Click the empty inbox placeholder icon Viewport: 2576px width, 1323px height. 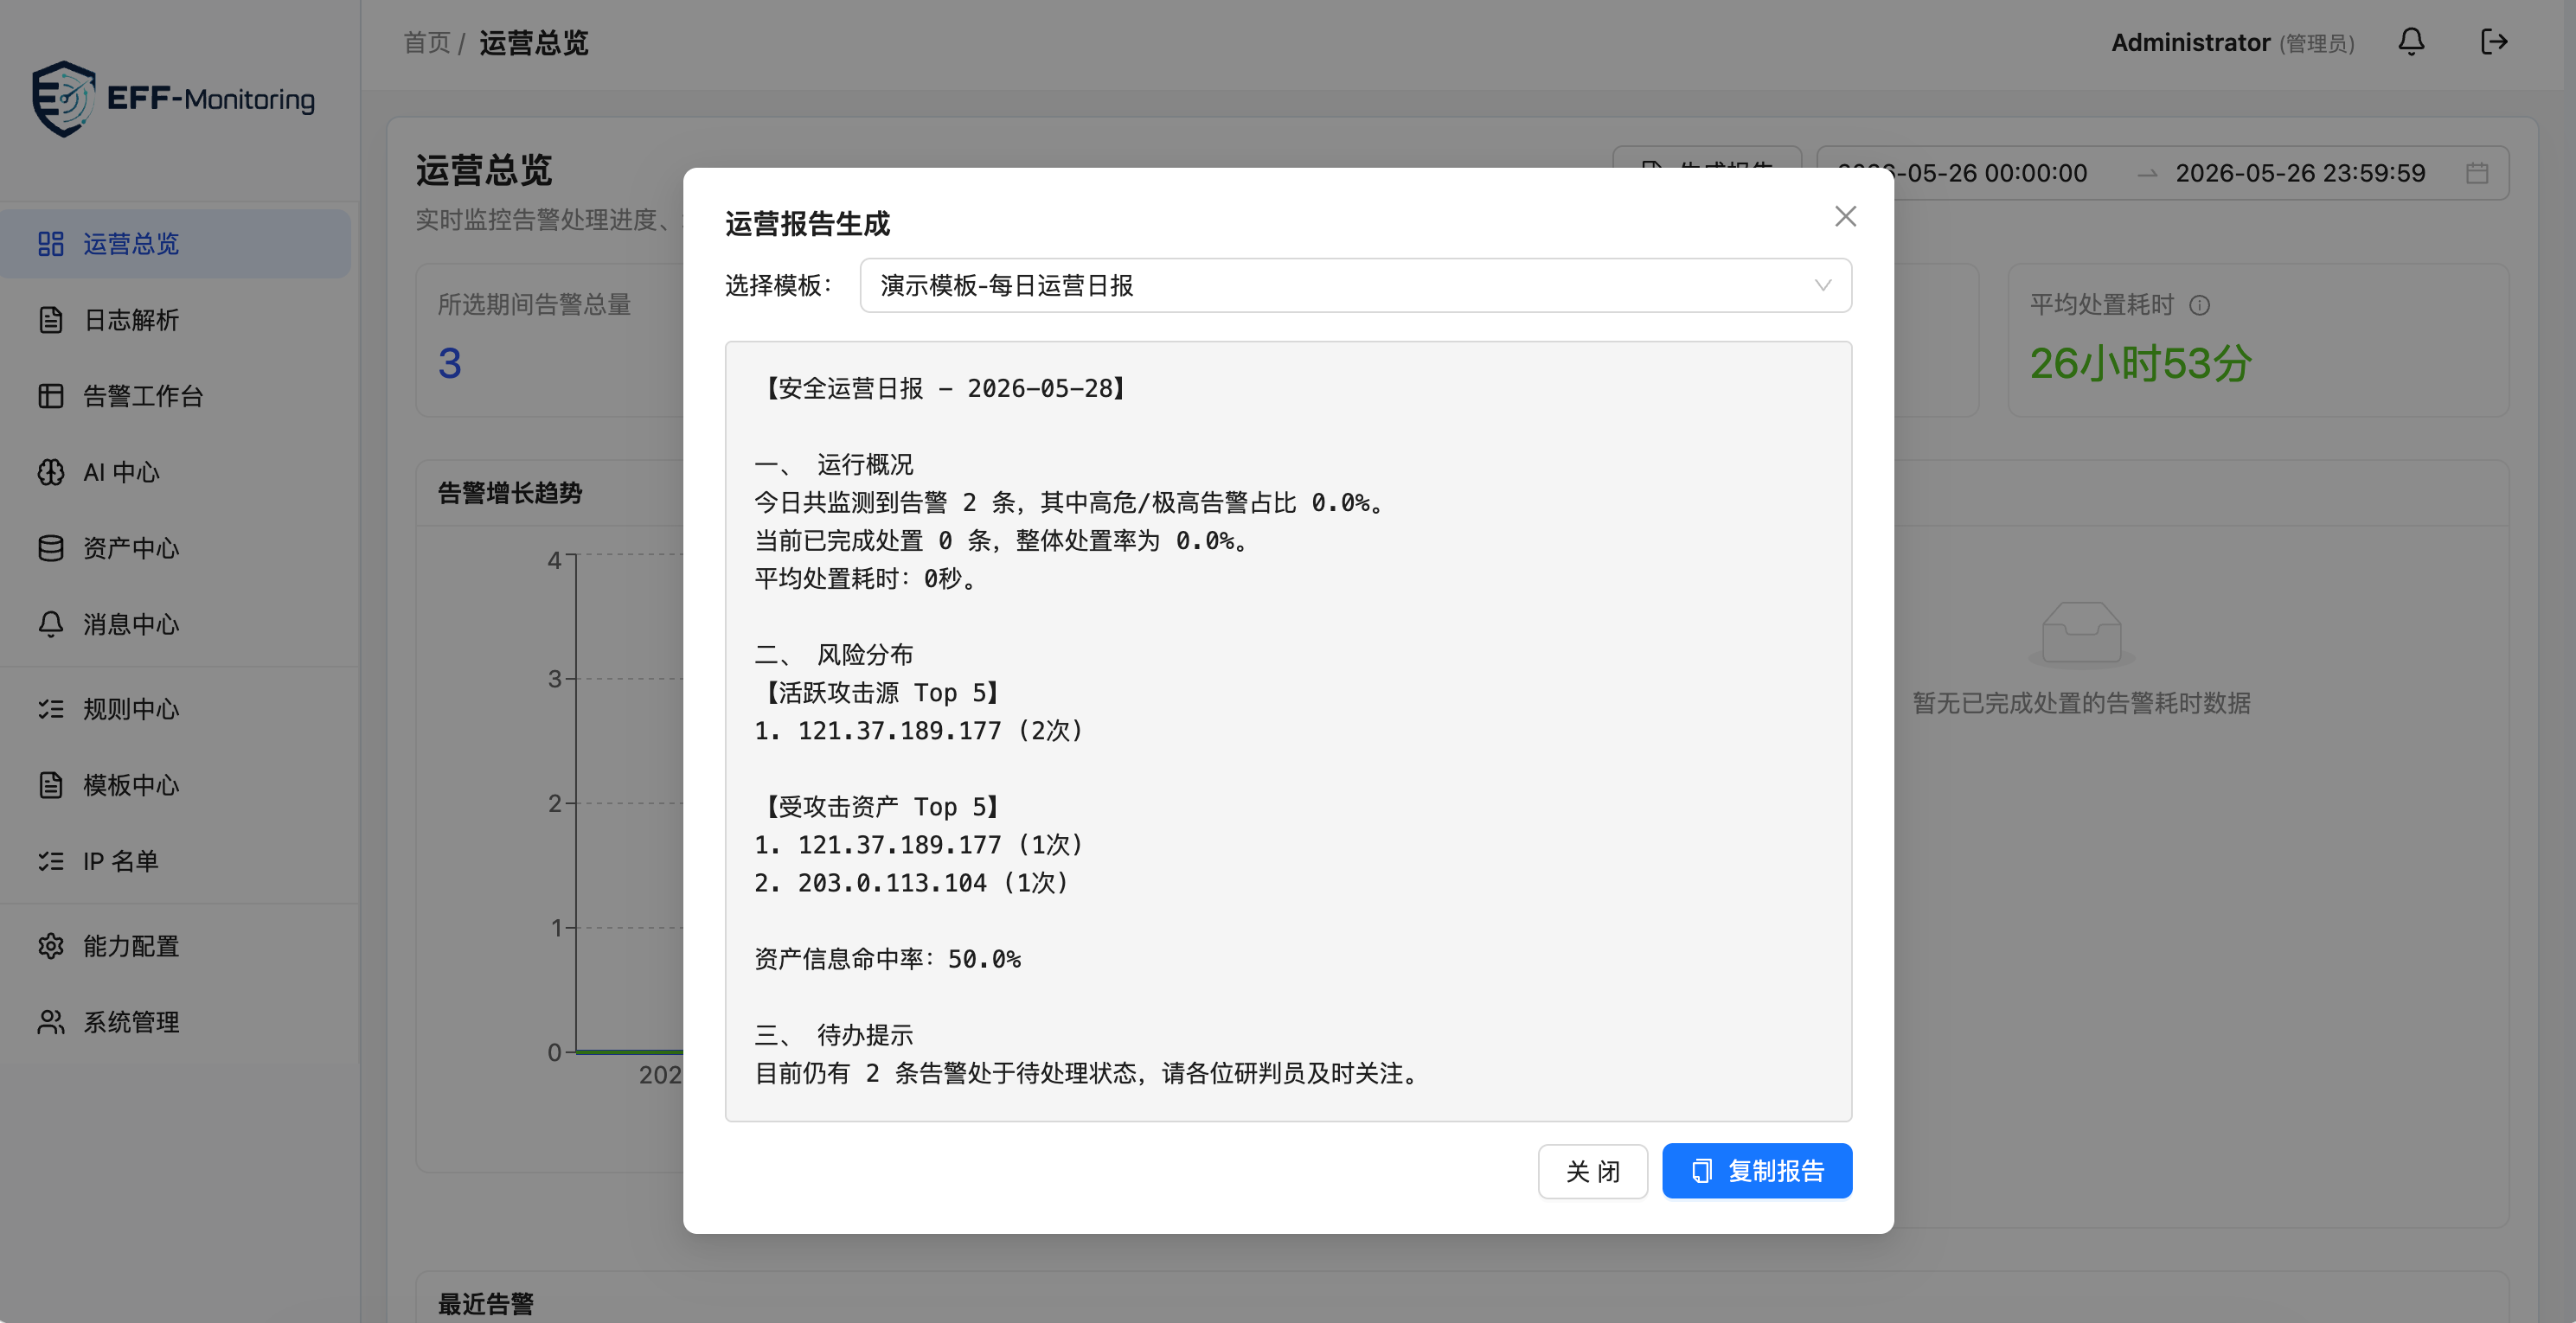point(2081,633)
